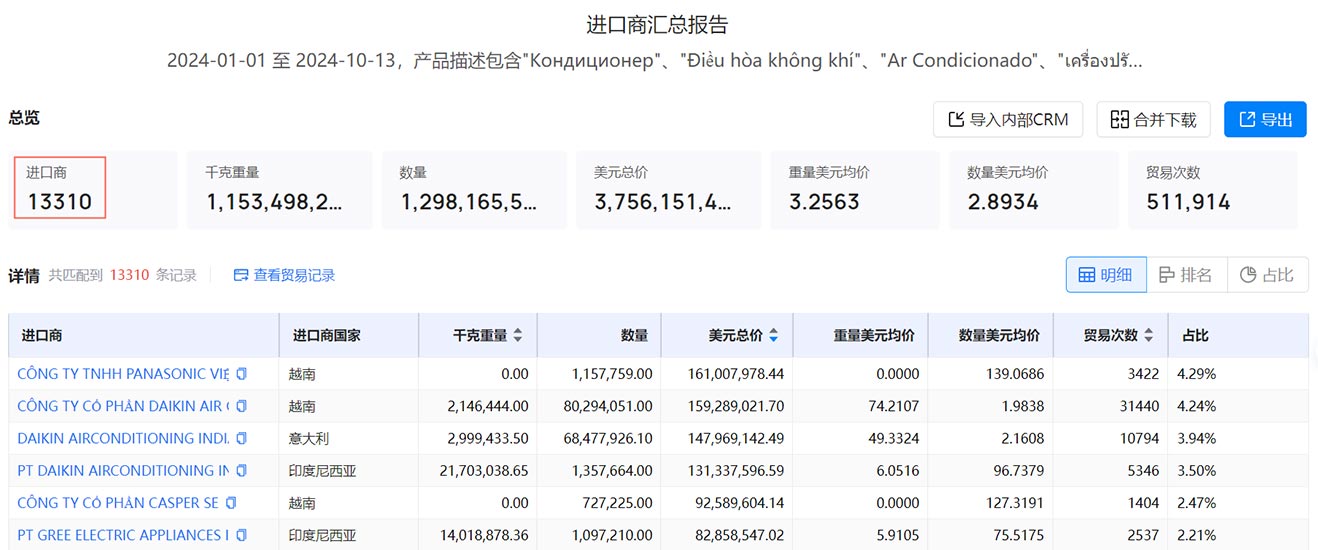Select the 千克重量 summary card
Image resolution: width=1318 pixels, height=550 pixels.
pyautogui.click(x=279, y=190)
